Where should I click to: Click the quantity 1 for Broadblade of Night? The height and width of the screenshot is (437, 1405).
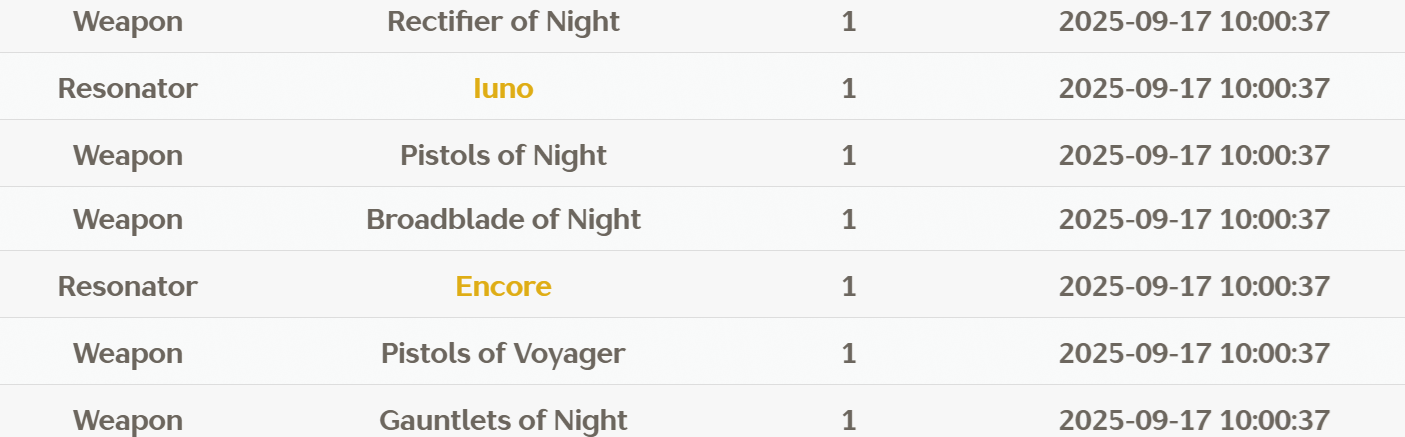(849, 219)
